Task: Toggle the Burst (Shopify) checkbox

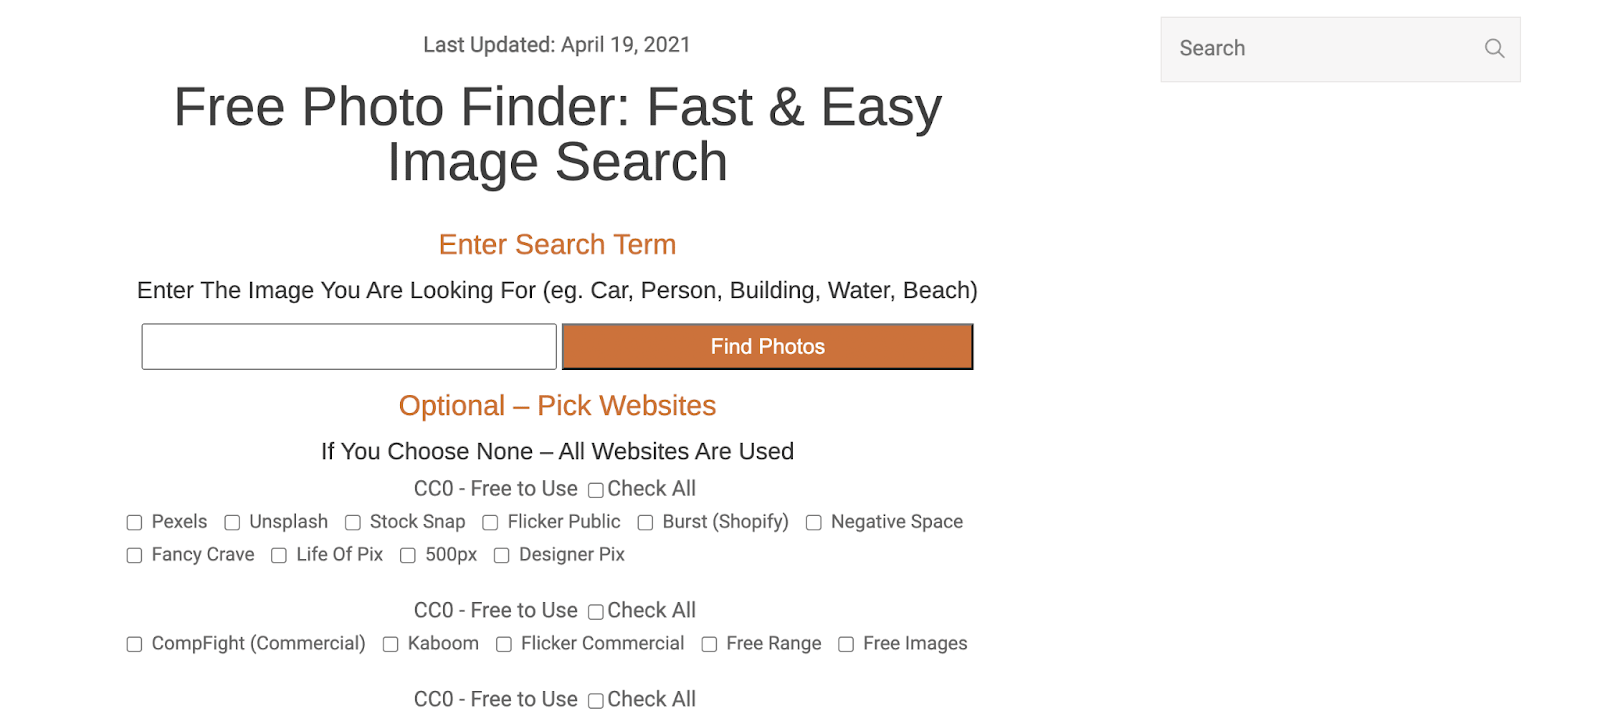Action: (x=645, y=523)
